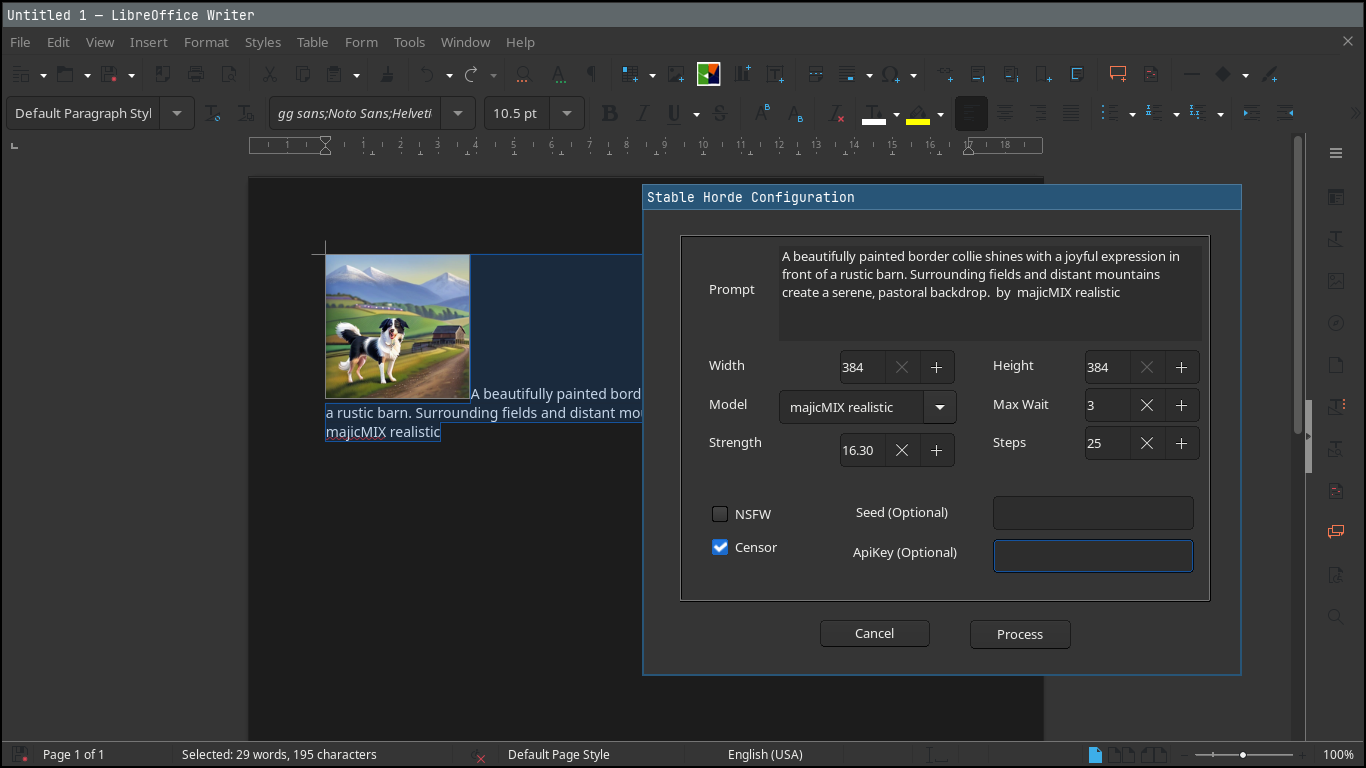The height and width of the screenshot is (768, 1366).
Task: Open the Tools menu
Action: pyautogui.click(x=409, y=42)
